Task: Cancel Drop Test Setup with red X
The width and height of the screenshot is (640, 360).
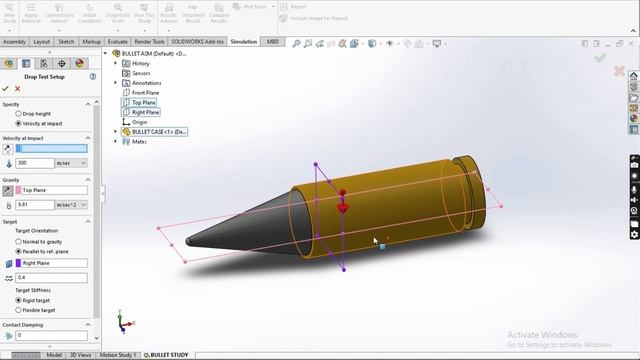Action: tap(17, 89)
